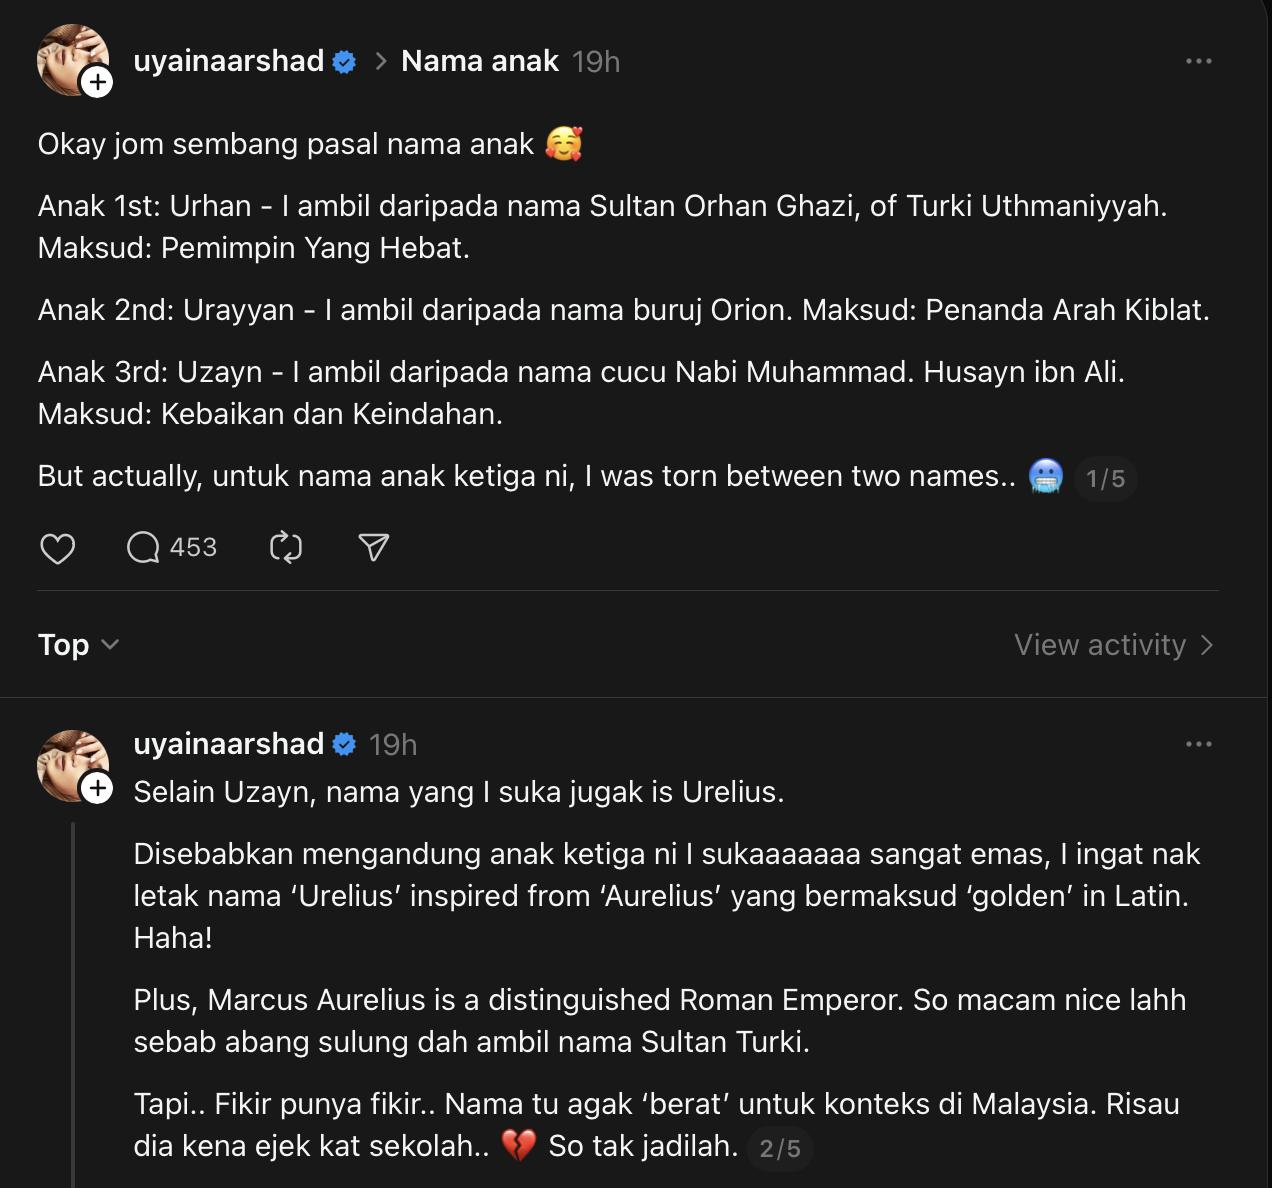Open the uyainaarshad username on the reply
The width and height of the screenshot is (1272, 1188).
pyautogui.click(x=229, y=744)
